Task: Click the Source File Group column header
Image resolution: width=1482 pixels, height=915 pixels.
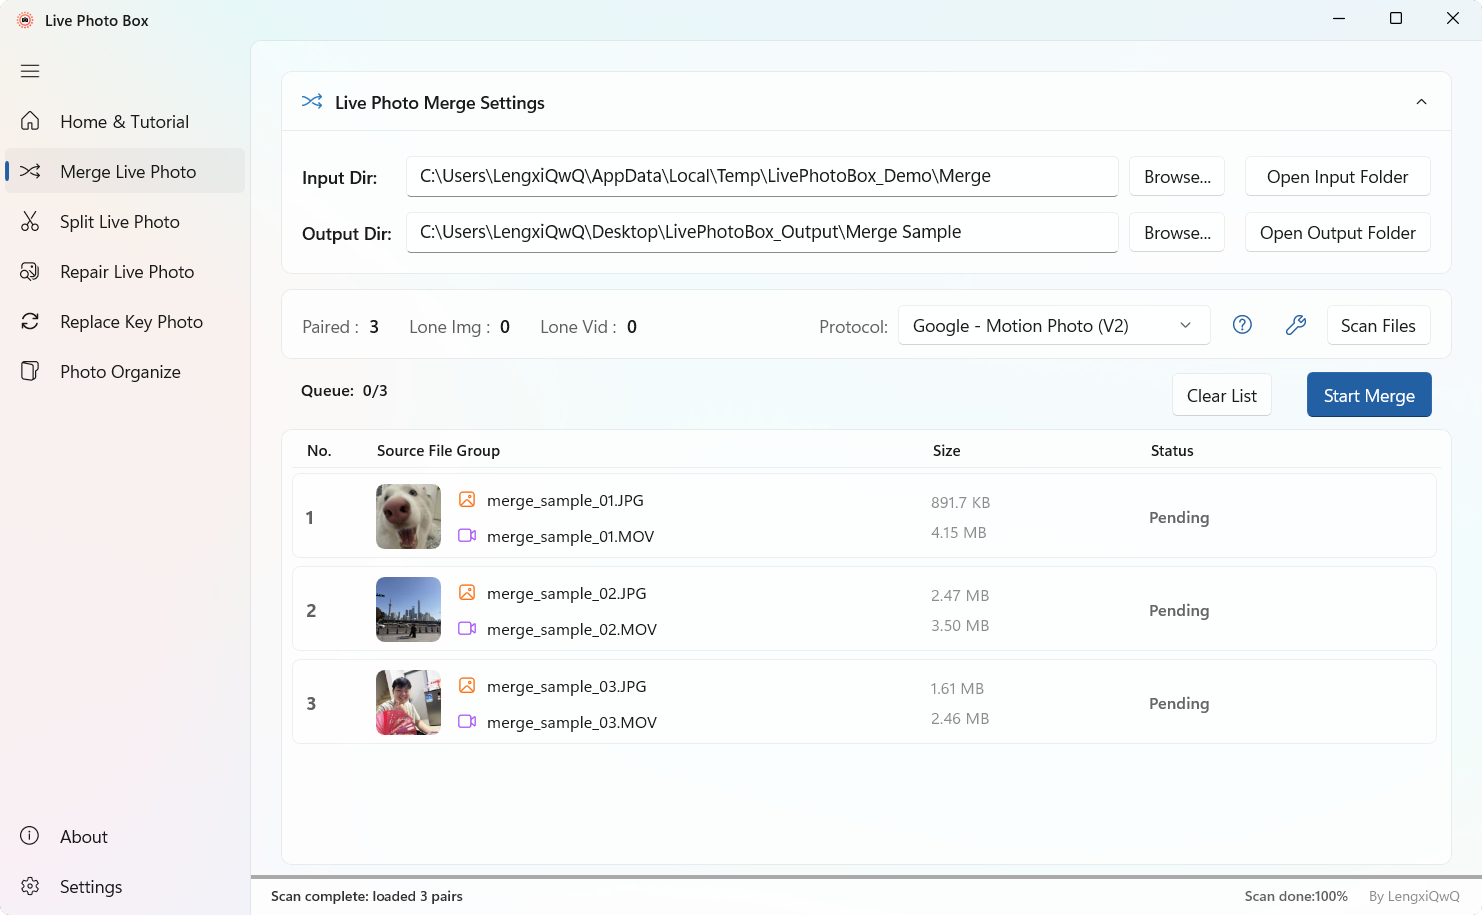Action: 438,450
